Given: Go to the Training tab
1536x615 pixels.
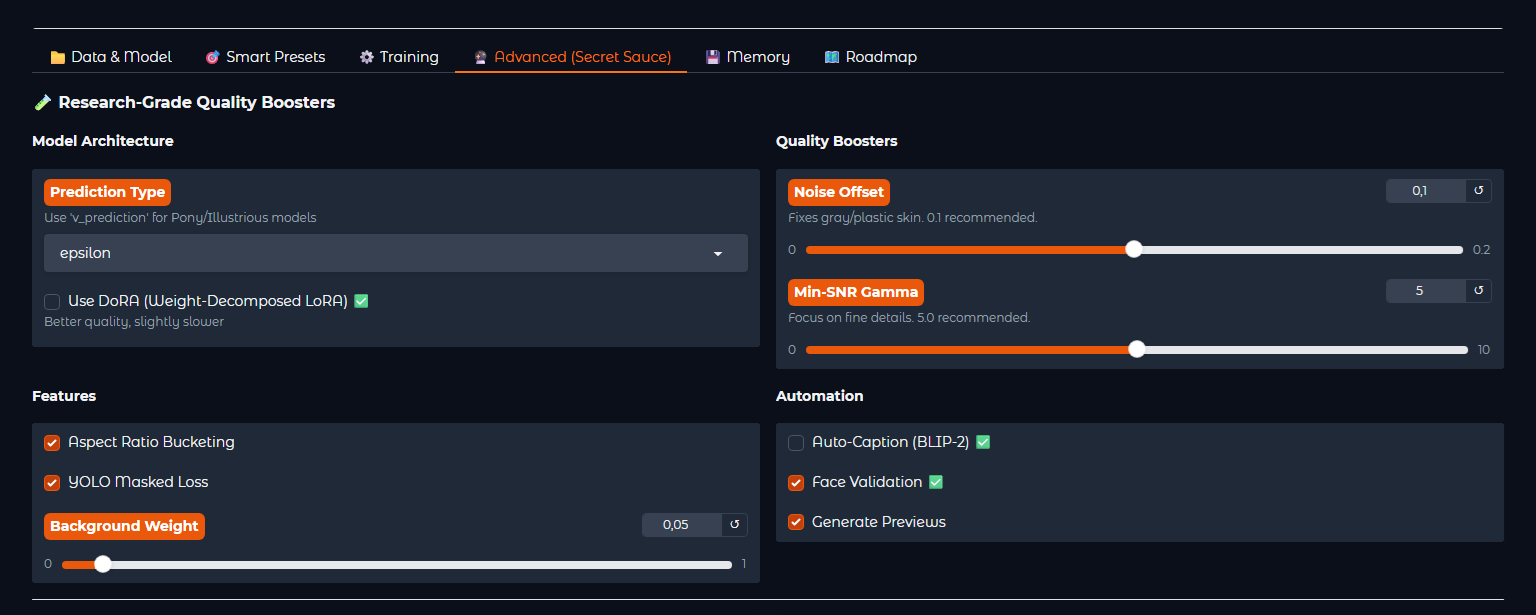Looking at the screenshot, I should tap(399, 57).
